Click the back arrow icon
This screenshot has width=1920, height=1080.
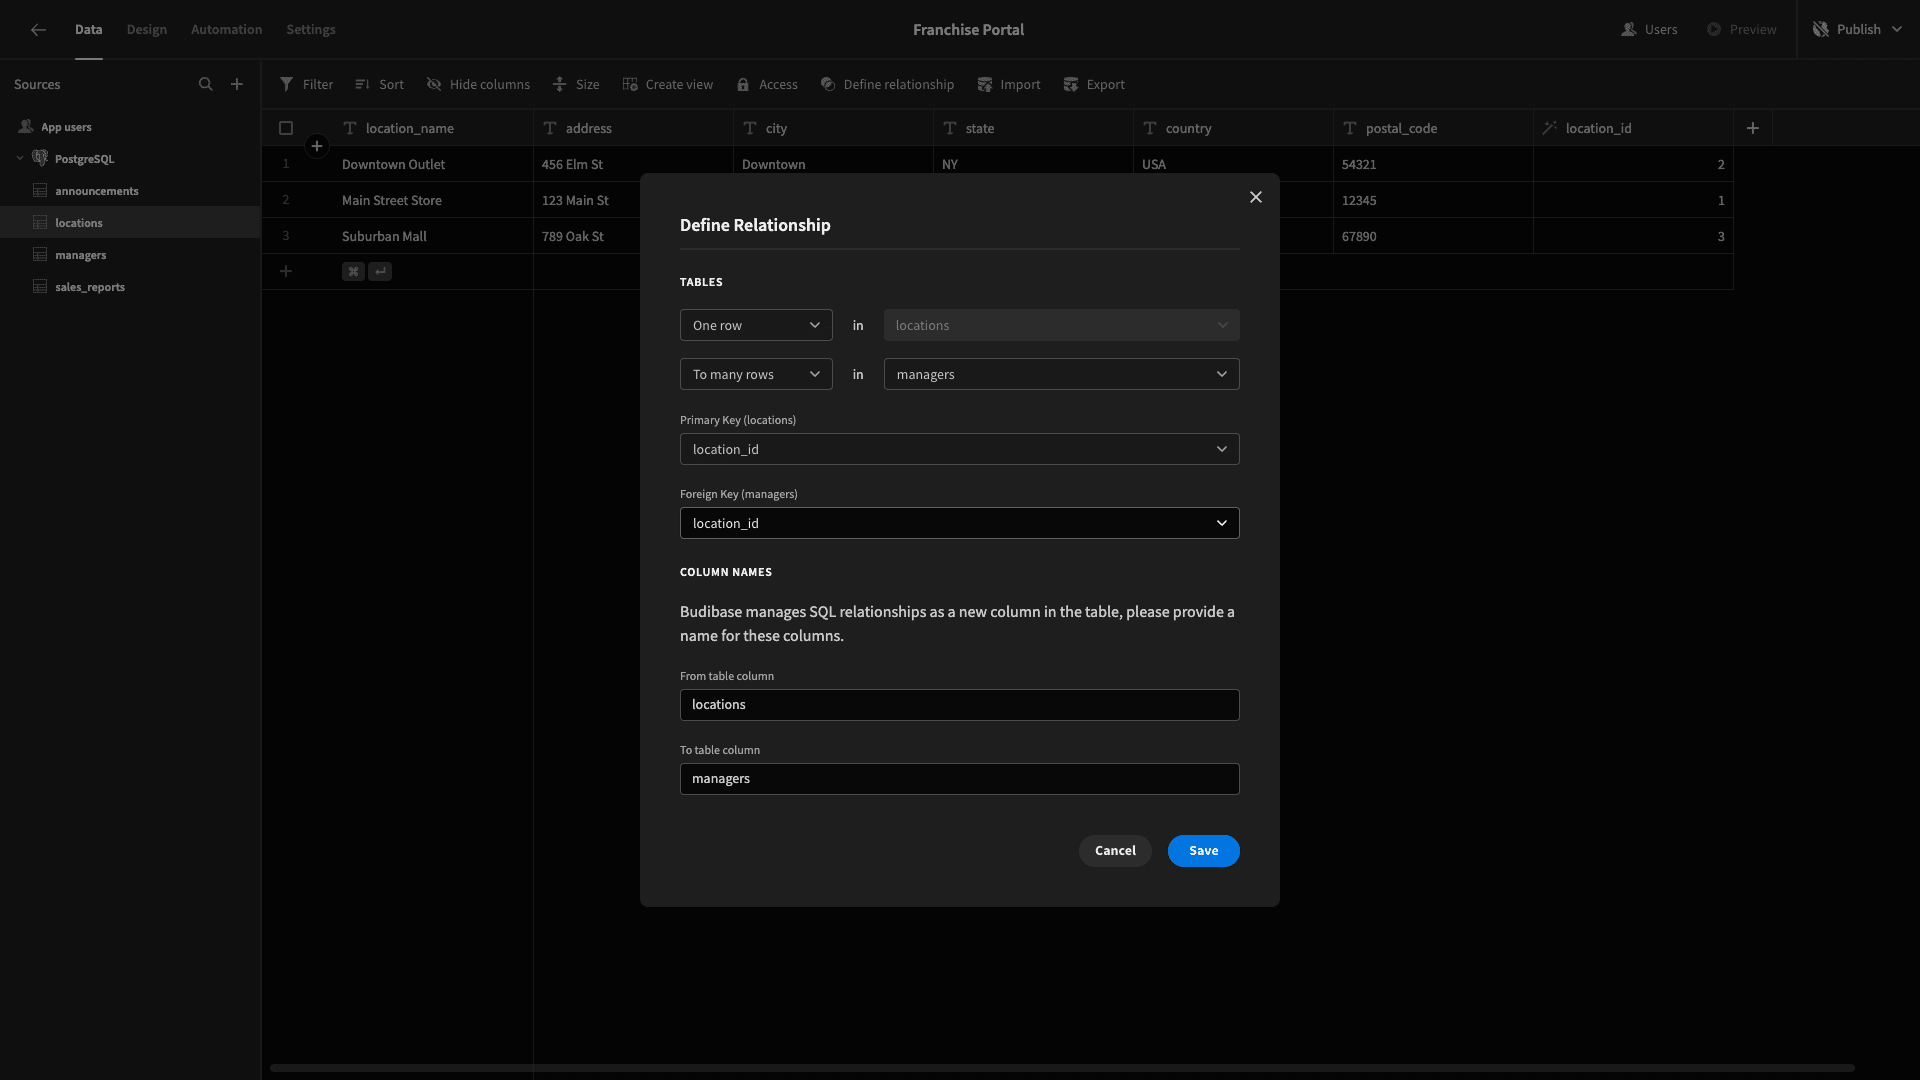[x=38, y=30]
